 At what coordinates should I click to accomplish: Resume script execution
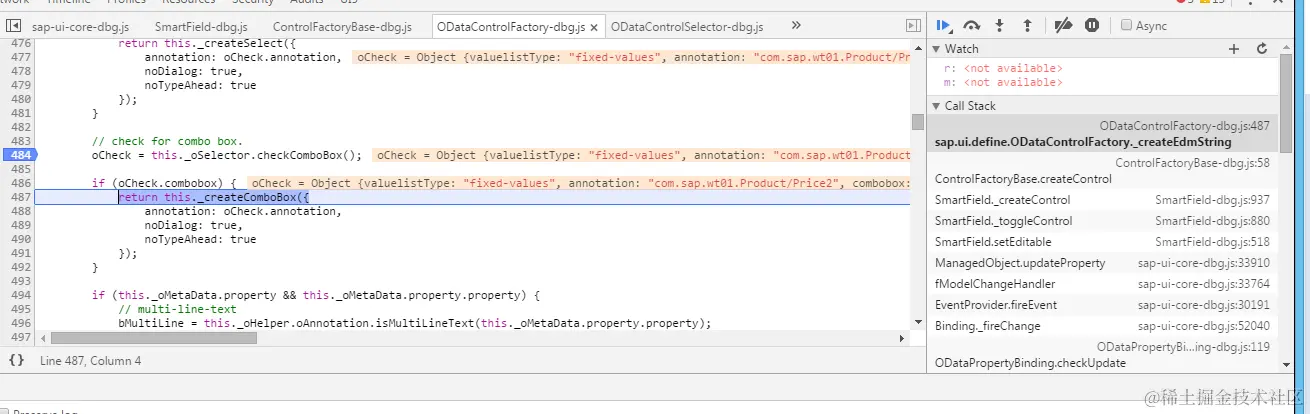(944, 25)
